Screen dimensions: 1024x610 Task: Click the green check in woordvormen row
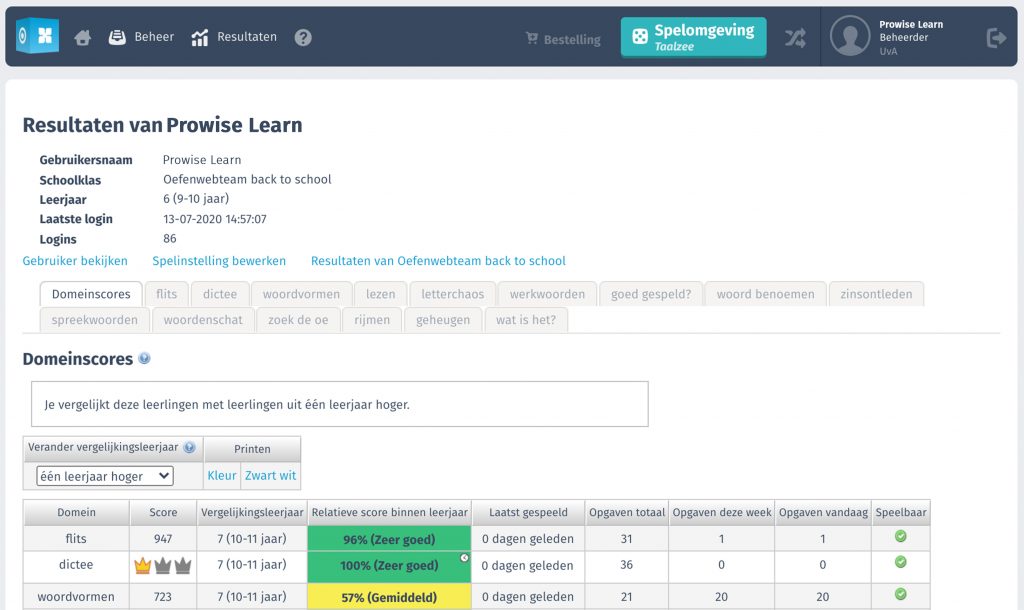[901, 594]
